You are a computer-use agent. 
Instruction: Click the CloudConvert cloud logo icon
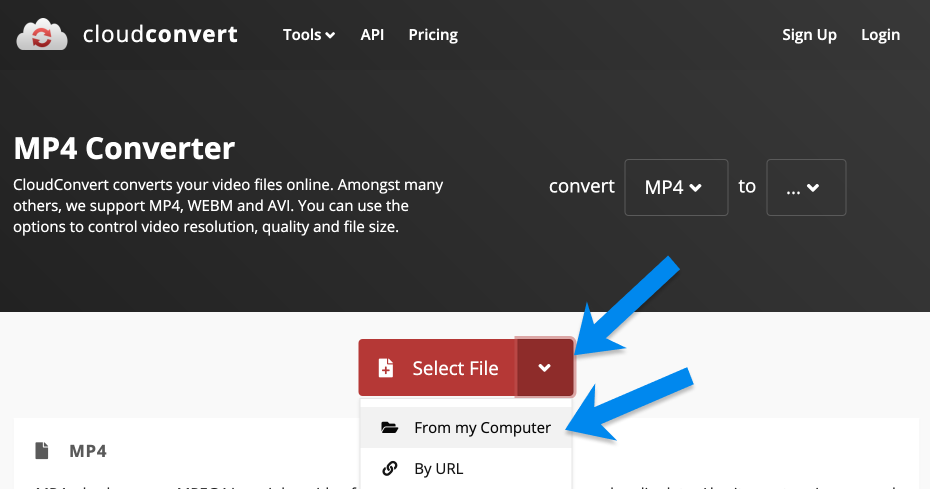pyautogui.click(x=42, y=34)
